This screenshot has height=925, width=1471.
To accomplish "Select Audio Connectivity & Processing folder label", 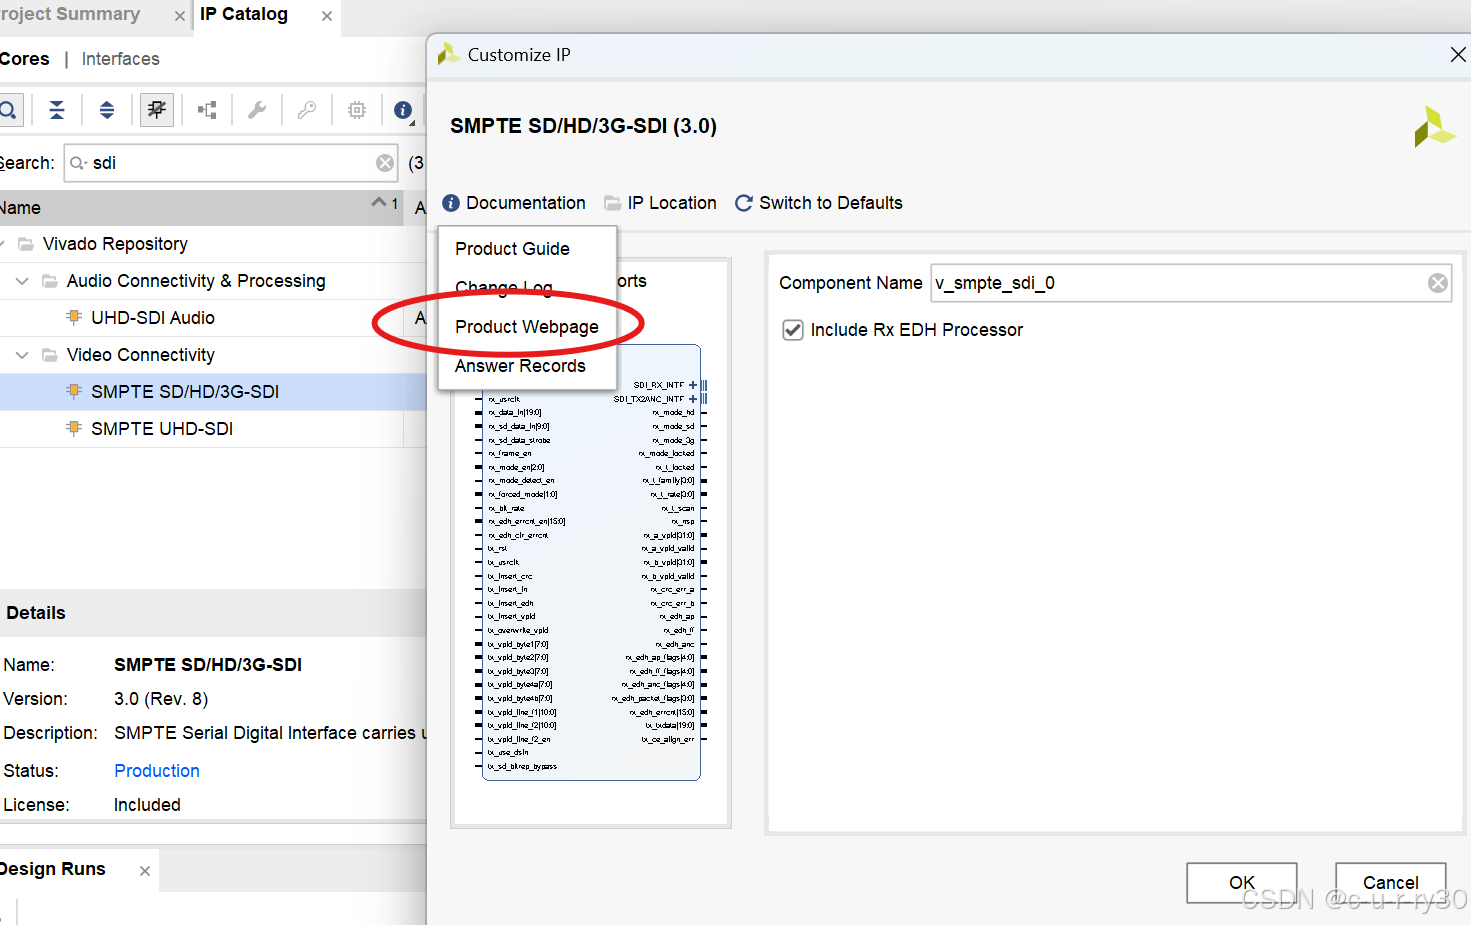I will coord(196,281).
